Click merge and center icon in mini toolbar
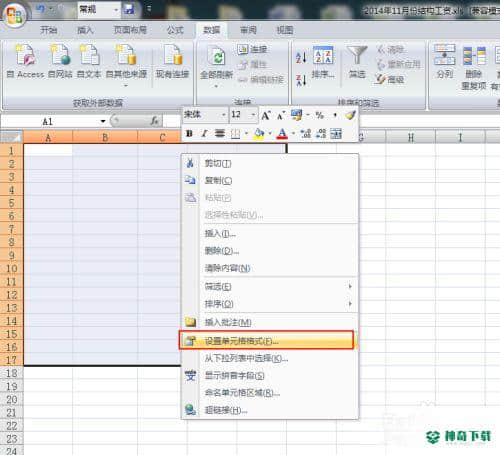The width and height of the screenshot is (500, 455). click(x=336, y=134)
